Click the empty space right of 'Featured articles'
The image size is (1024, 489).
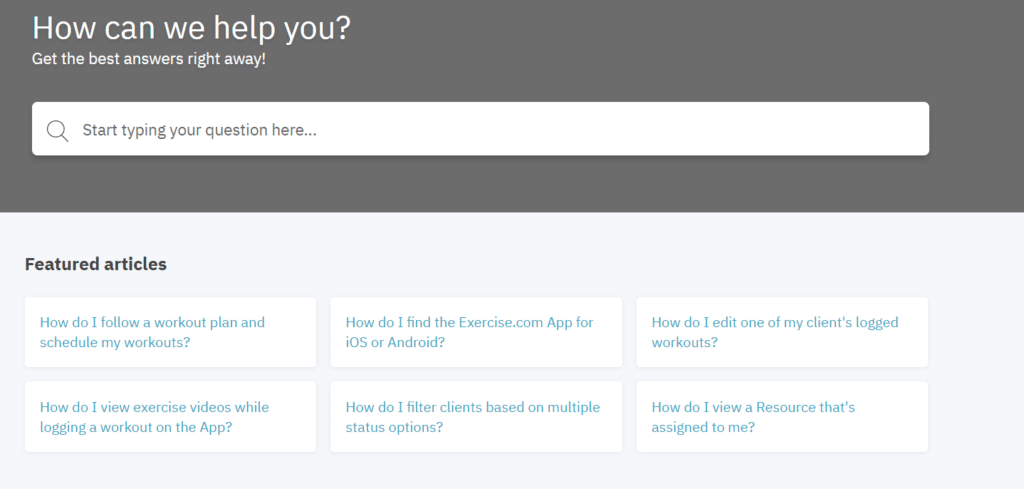600,264
